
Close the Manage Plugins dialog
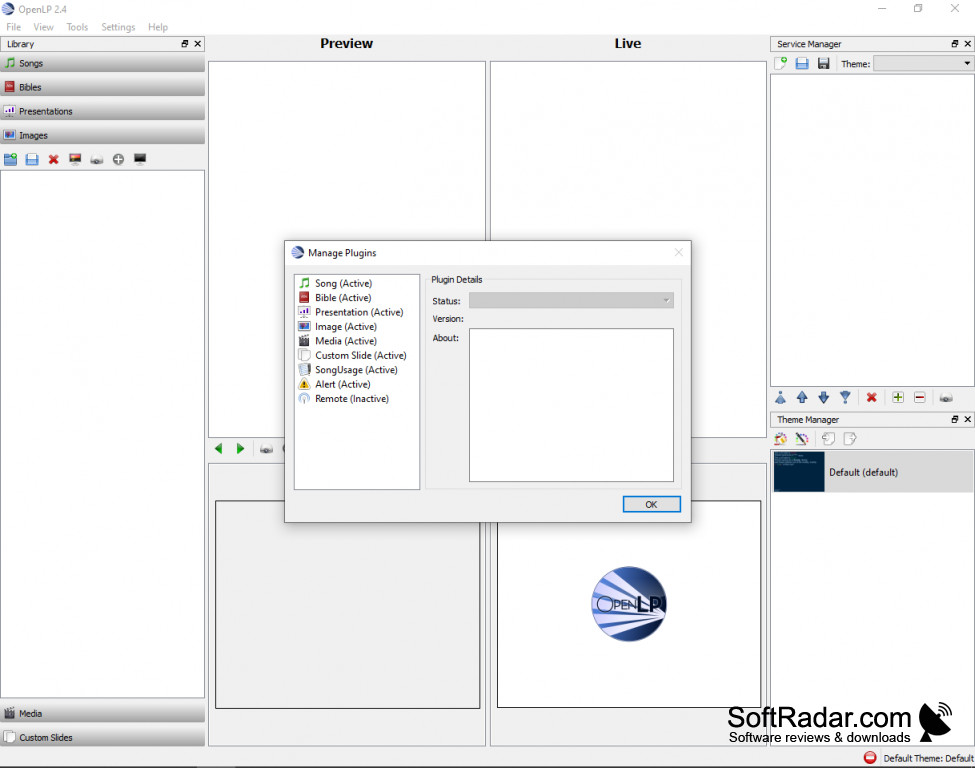tap(678, 252)
